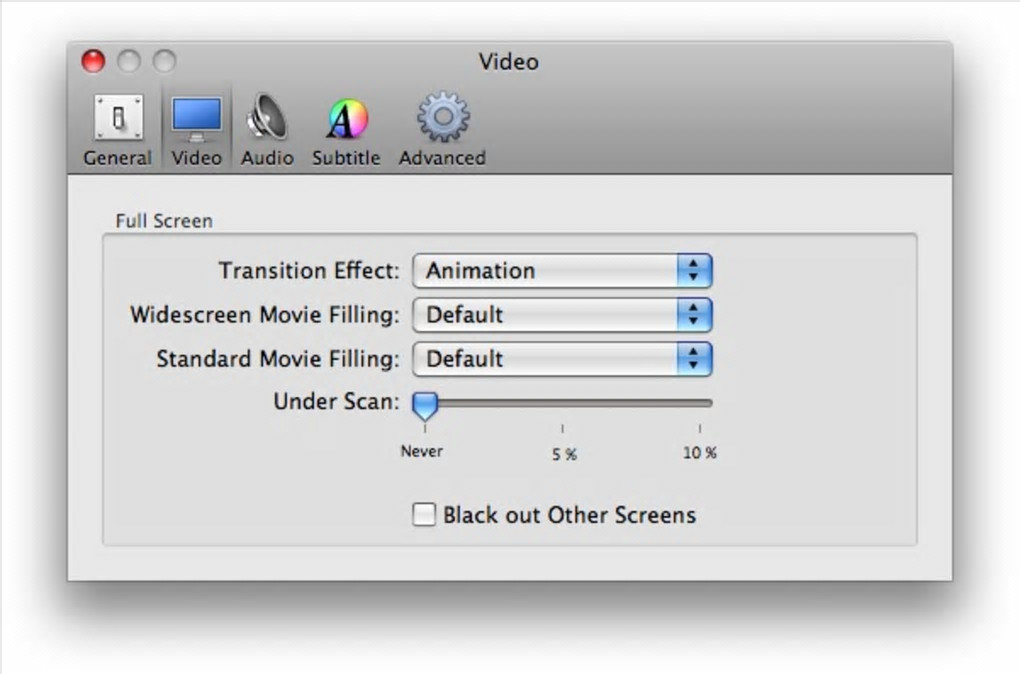Enable Black out Other Screens checkbox
Image resolution: width=1020 pixels, height=674 pixels.
(425, 515)
